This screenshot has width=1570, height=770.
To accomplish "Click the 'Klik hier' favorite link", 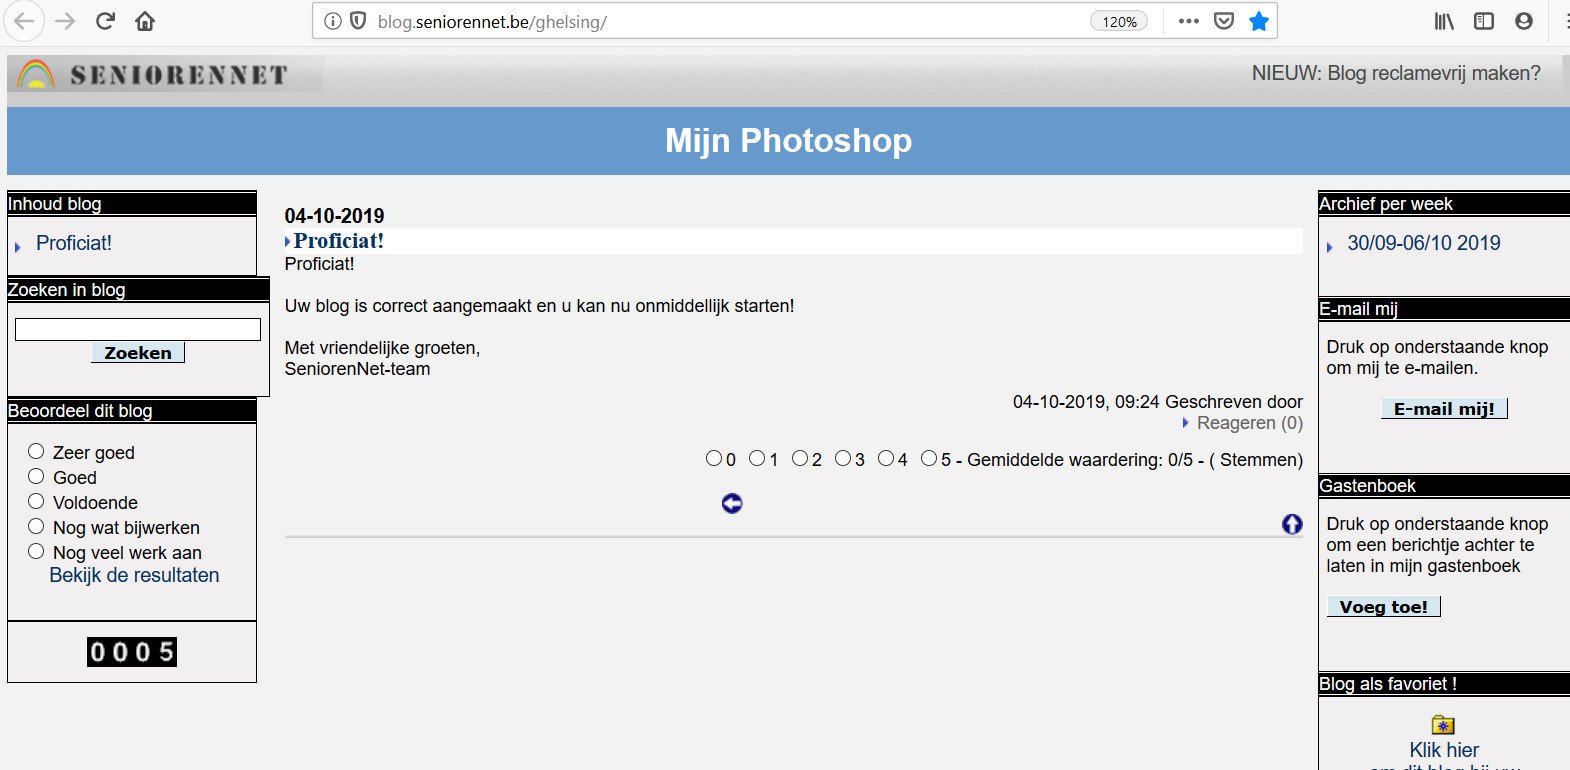I will pyautogui.click(x=1444, y=750).
